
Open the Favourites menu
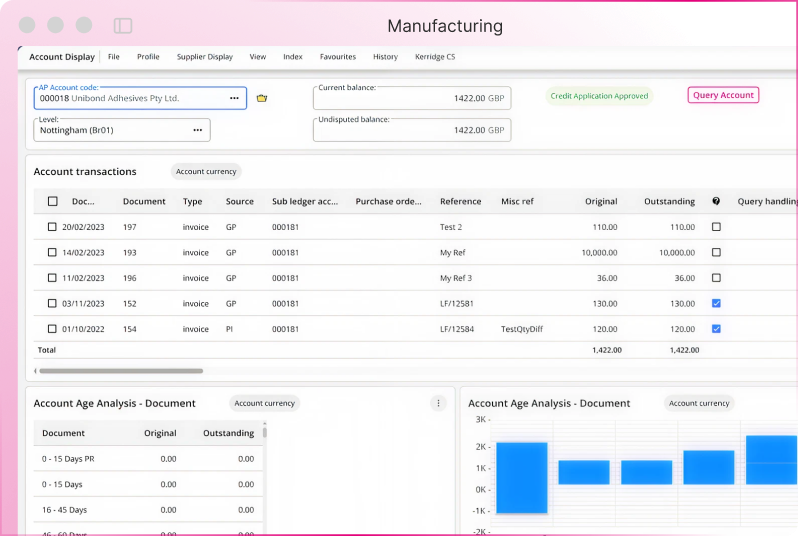tap(337, 57)
